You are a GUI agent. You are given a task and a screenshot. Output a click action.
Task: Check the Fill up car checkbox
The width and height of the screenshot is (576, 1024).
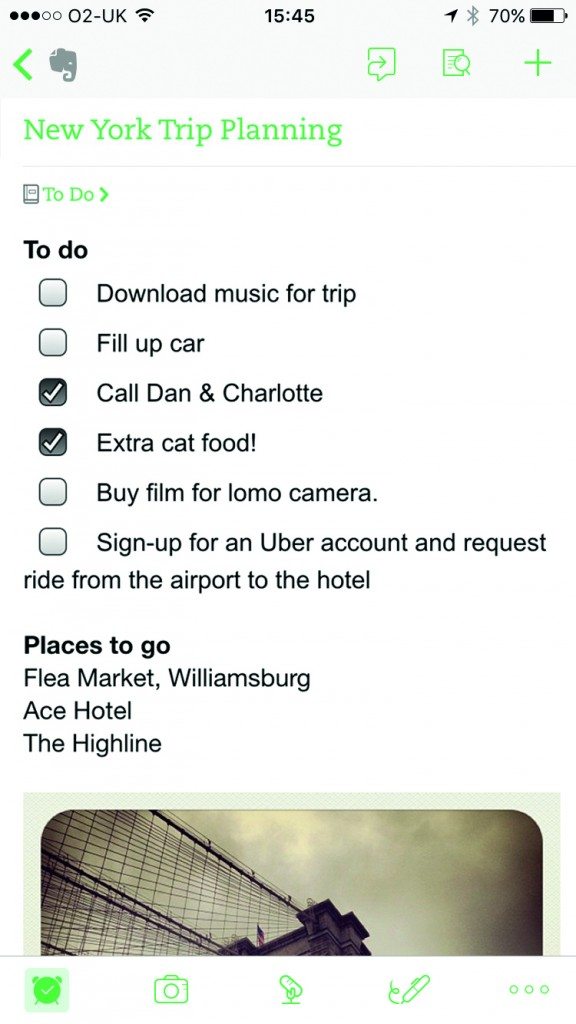52,342
